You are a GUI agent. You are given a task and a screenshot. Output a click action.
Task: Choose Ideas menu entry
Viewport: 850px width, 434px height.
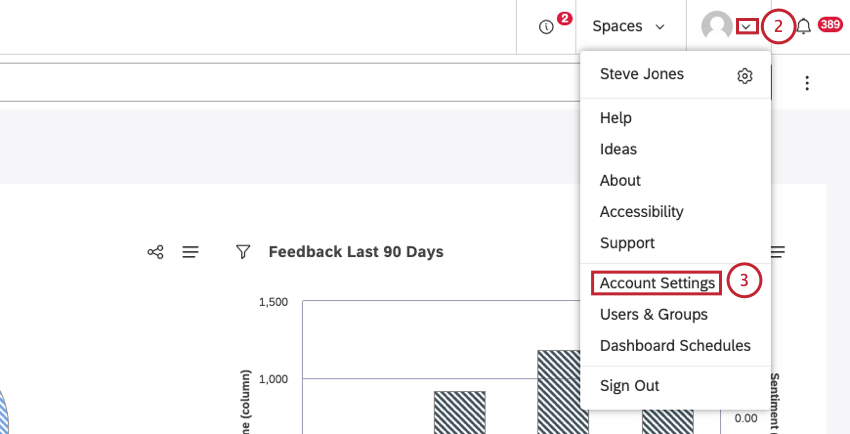pos(618,149)
